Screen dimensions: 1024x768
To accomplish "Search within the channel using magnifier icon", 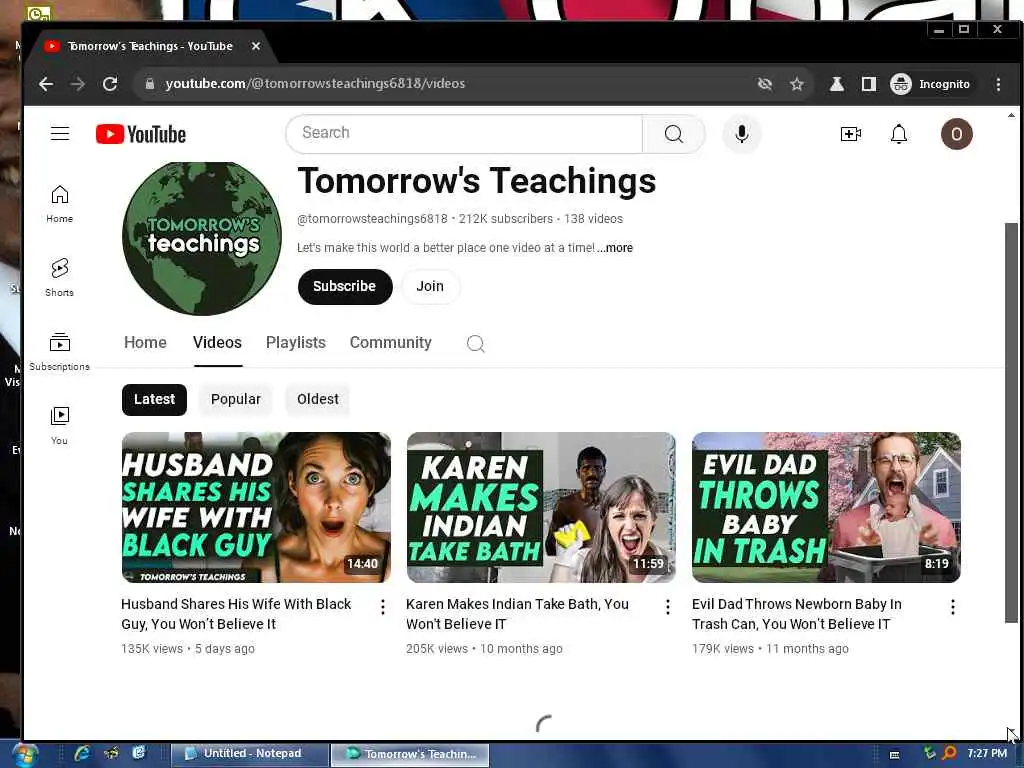I will (475, 343).
